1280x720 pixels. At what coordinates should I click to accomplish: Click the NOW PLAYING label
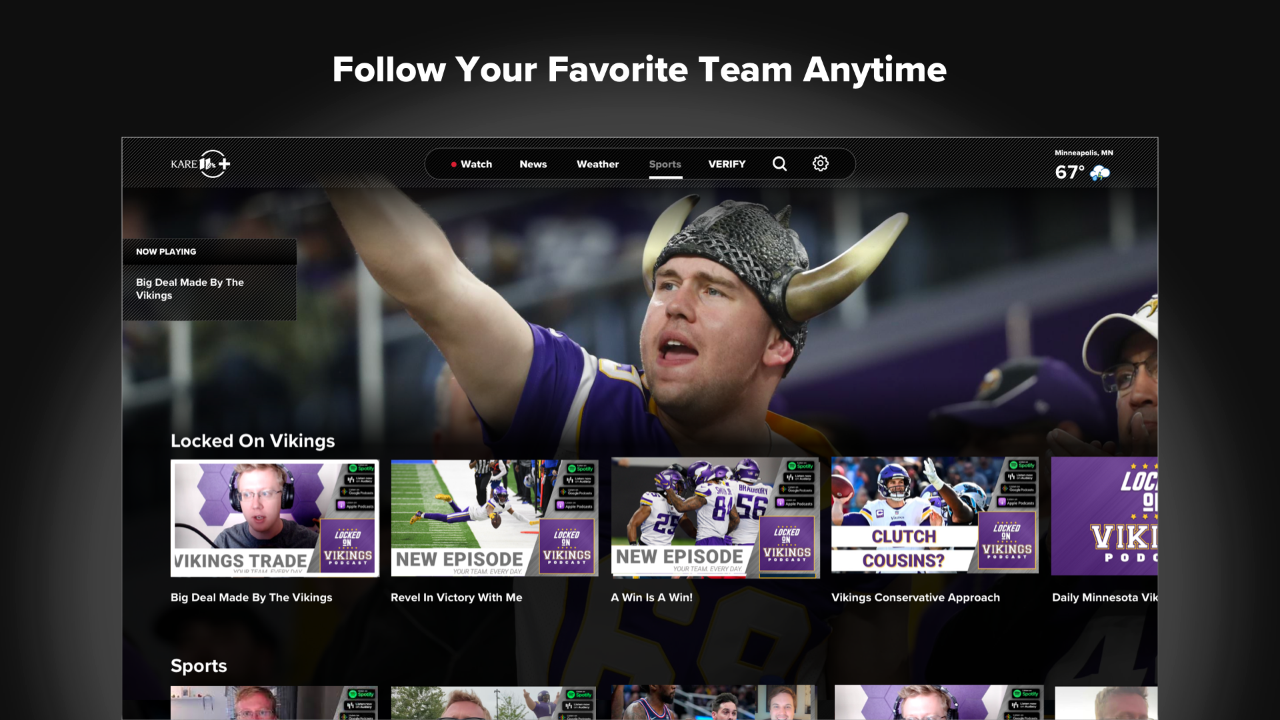pos(166,252)
